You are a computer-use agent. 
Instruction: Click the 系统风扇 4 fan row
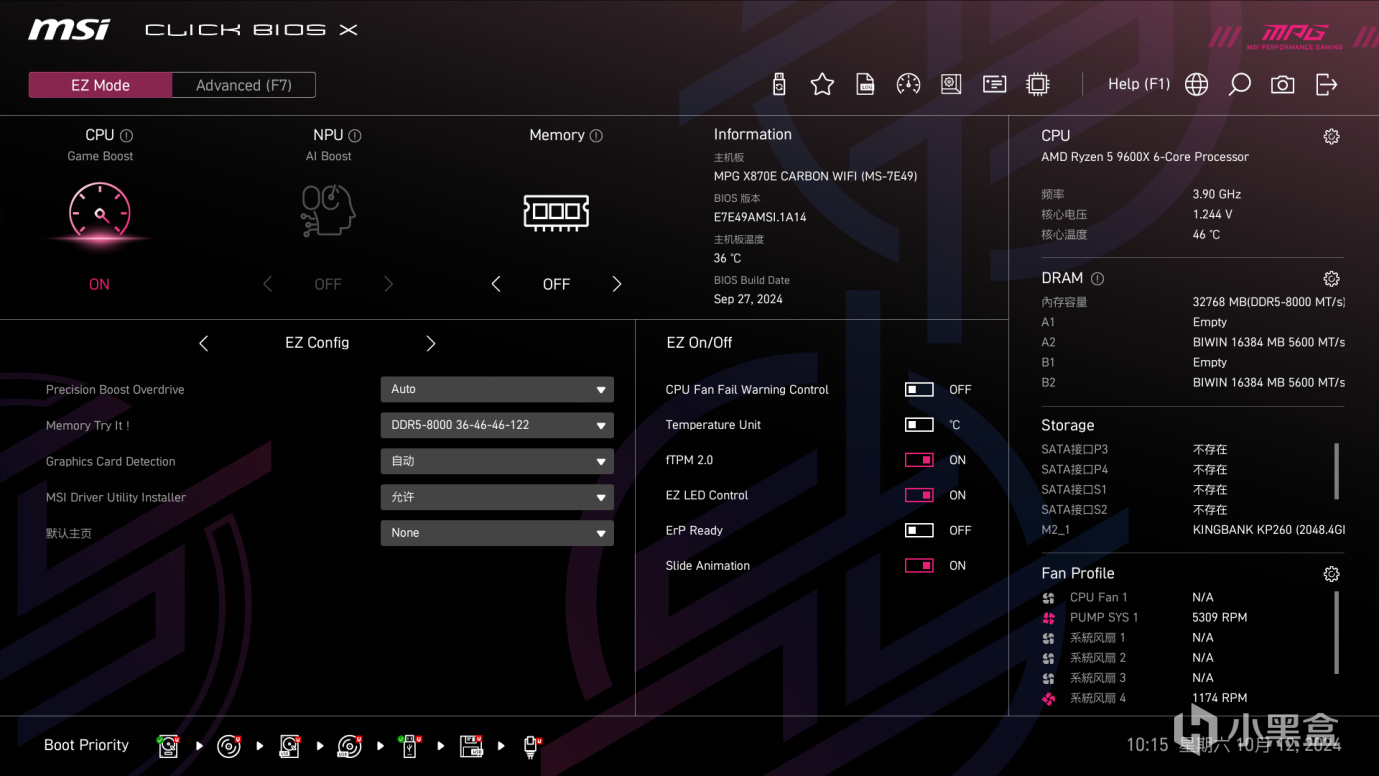(1193, 698)
